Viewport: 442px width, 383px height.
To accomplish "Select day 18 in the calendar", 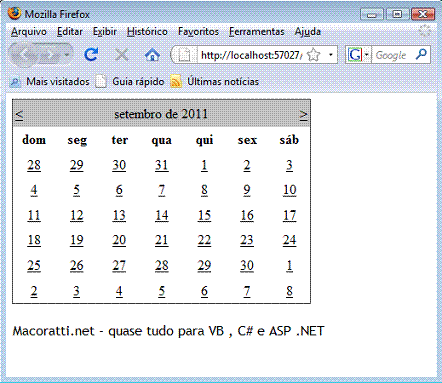I will click(x=34, y=240).
